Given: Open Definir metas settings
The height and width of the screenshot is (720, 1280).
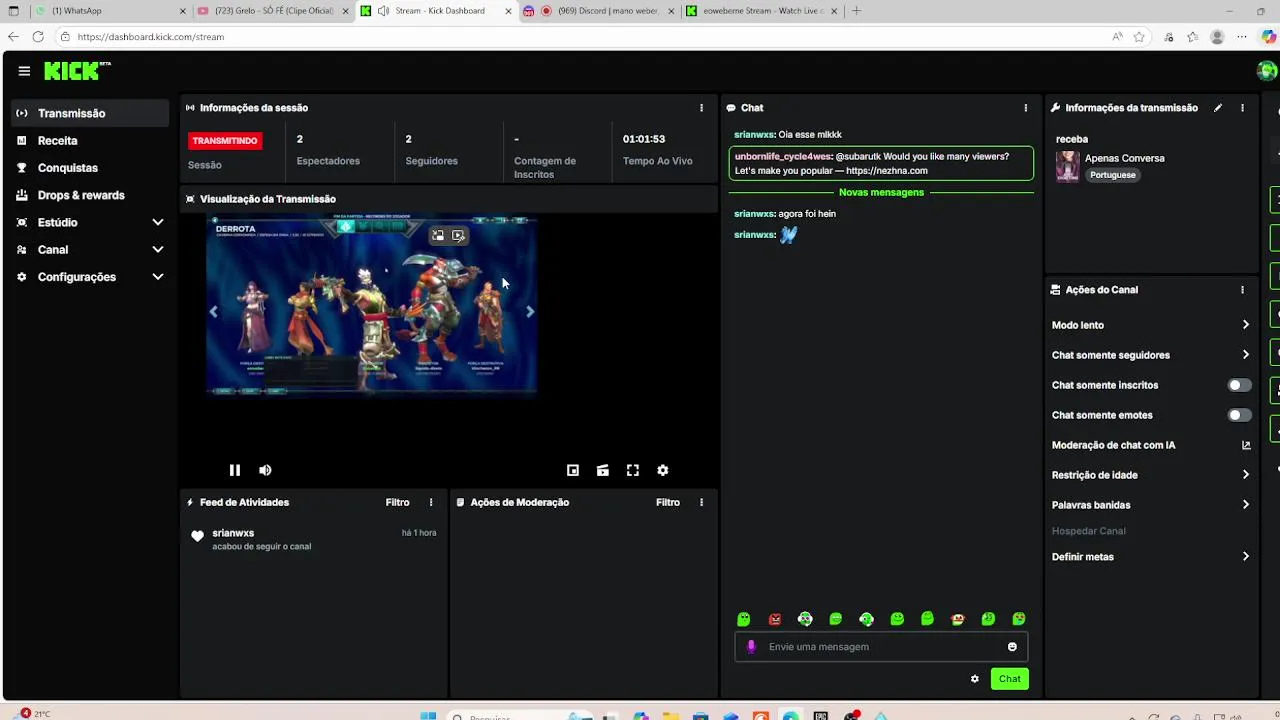Looking at the screenshot, I should pyautogui.click(x=1151, y=557).
